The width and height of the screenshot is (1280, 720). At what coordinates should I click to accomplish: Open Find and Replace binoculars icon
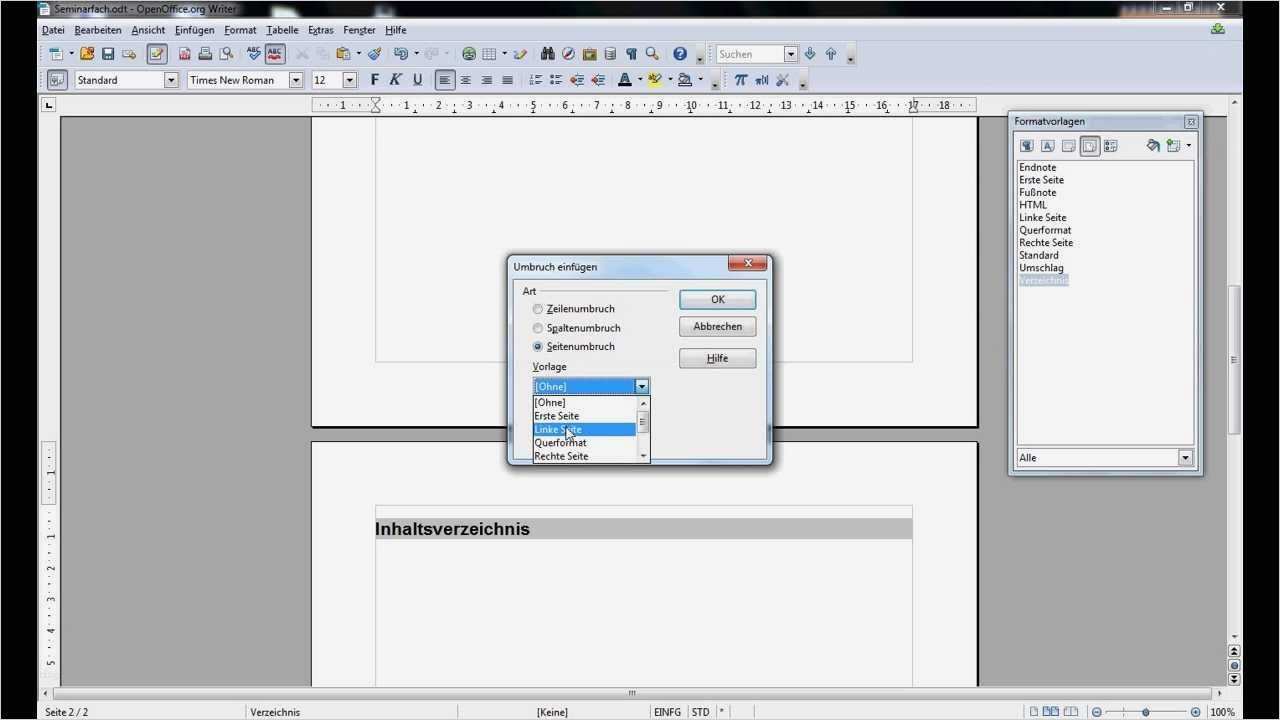coord(547,54)
